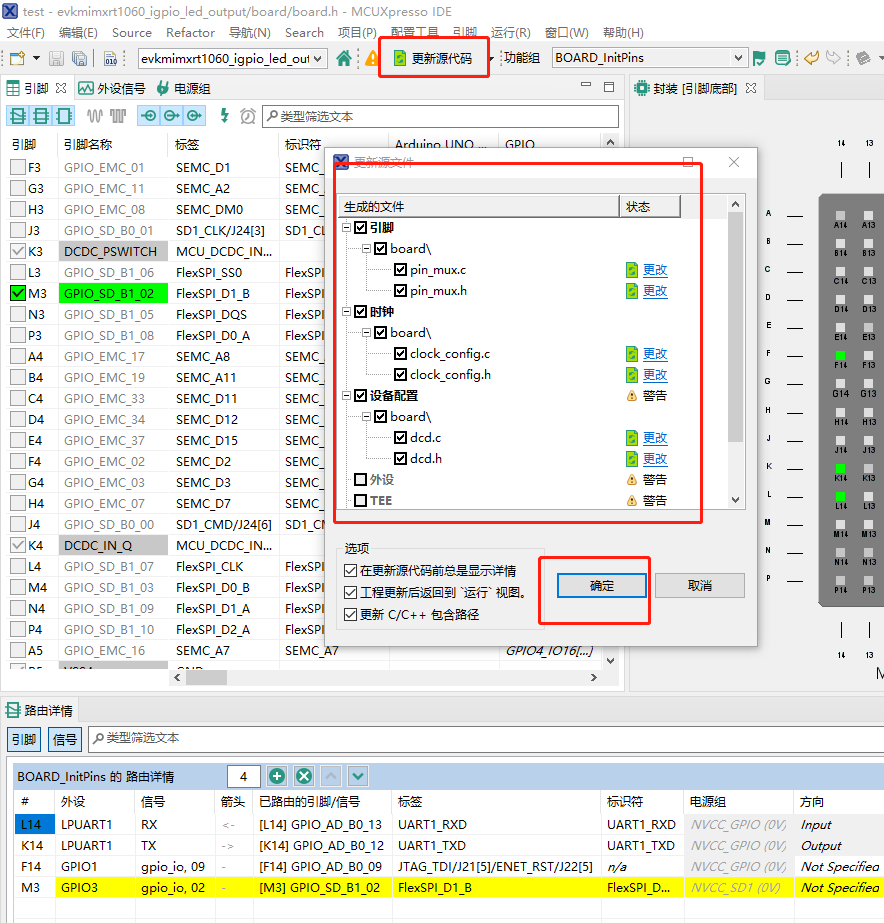This screenshot has width=884, height=923.
Task: Uncheck dcd.c in generated files
Action: [x=400, y=437]
